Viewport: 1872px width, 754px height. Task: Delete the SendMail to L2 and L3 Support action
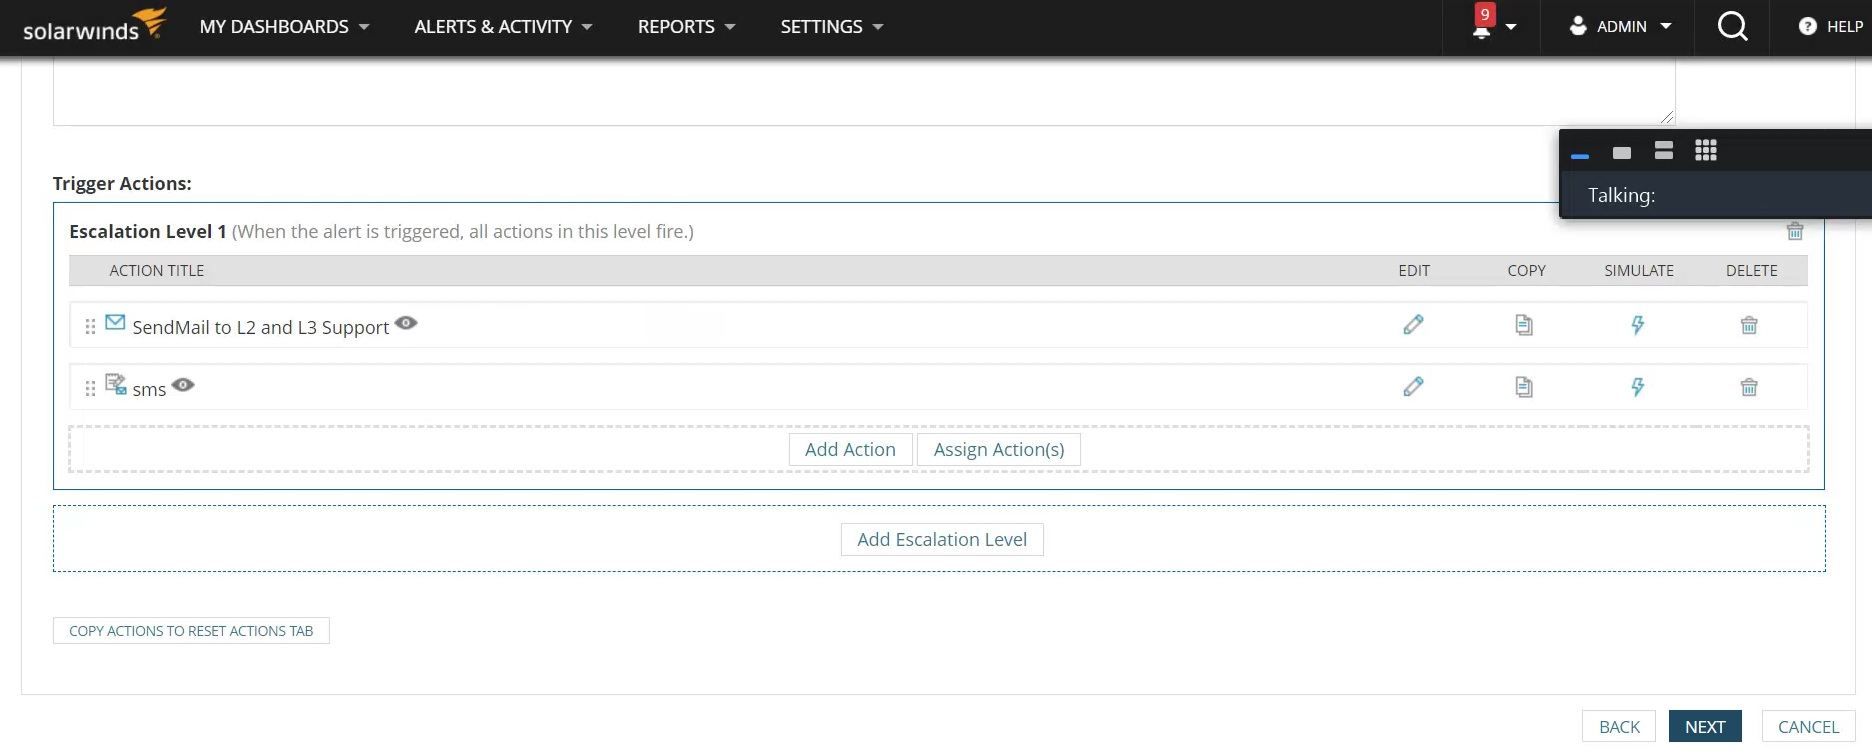pyautogui.click(x=1749, y=325)
